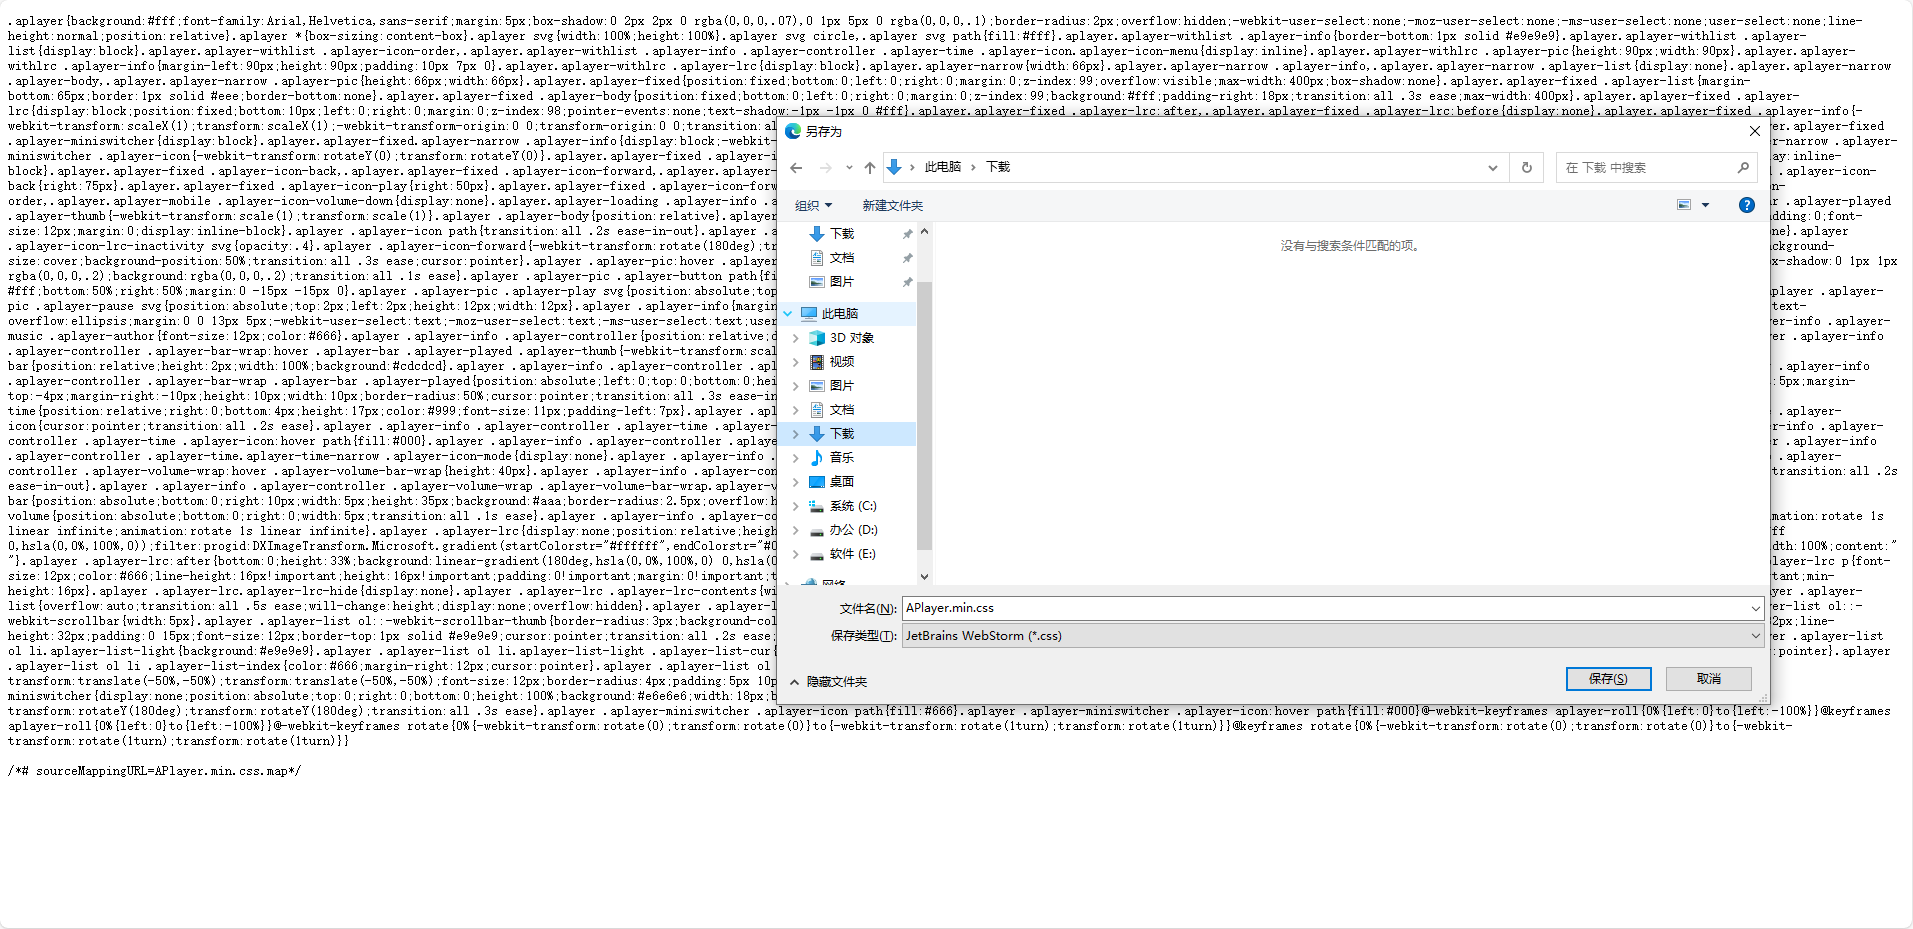Select the 办公 (D:) drive
Image resolution: width=1913 pixels, height=929 pixels.
(x=853, y=530)
